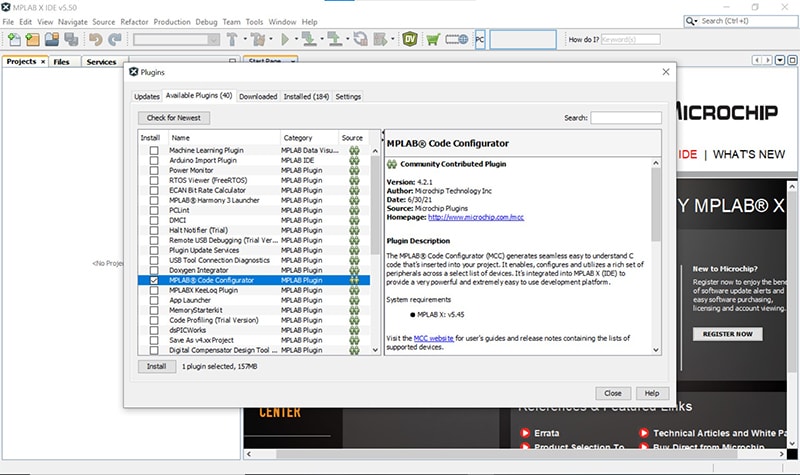Open the Production menu
800x475 pixels.
click(x=172, y=22)
